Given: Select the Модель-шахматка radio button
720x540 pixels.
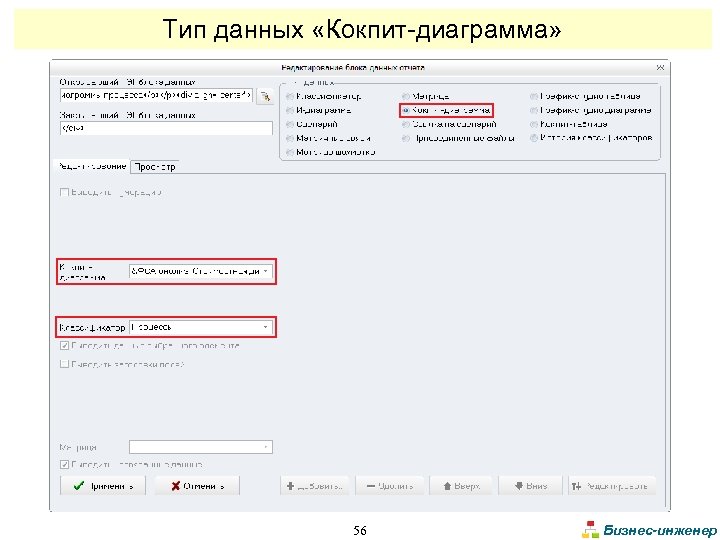Looking at the screenshot, I should coord(290,152).
